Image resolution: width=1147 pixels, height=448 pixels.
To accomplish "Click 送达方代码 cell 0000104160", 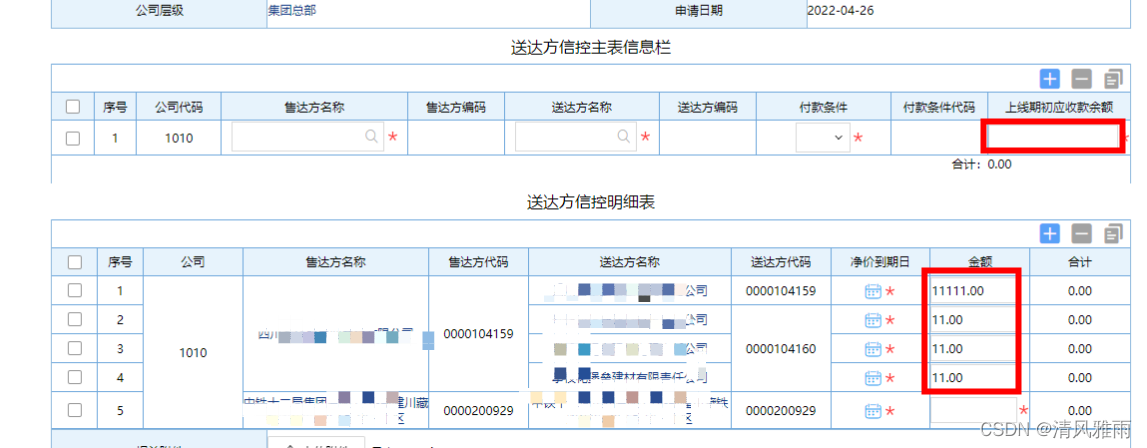I will pos(781,349).
